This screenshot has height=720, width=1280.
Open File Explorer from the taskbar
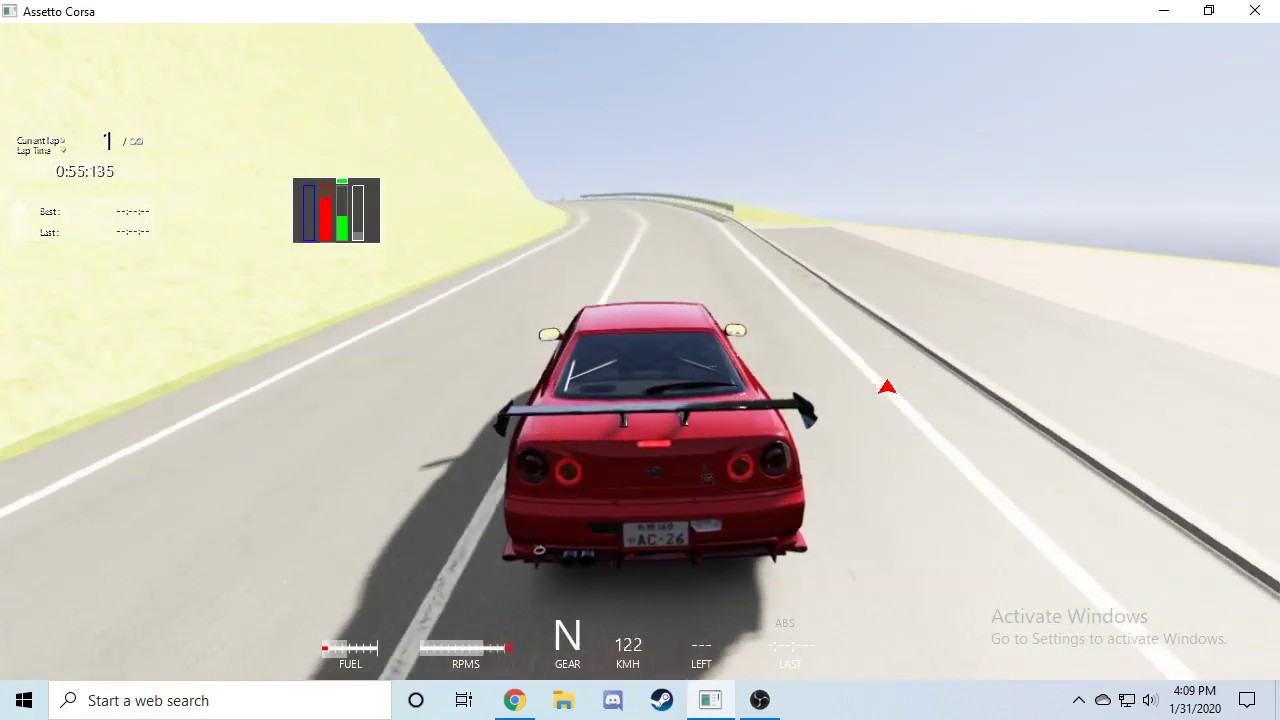click(x=563, y=700)
